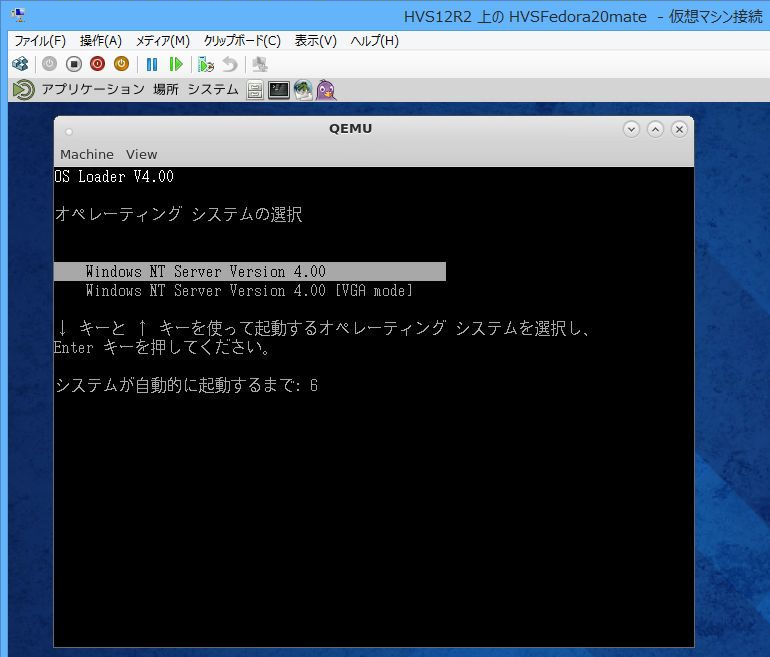Screen dimensions: 770x657
Task: Click the Revert (undo arrow) icon
Action: point(230,64)
